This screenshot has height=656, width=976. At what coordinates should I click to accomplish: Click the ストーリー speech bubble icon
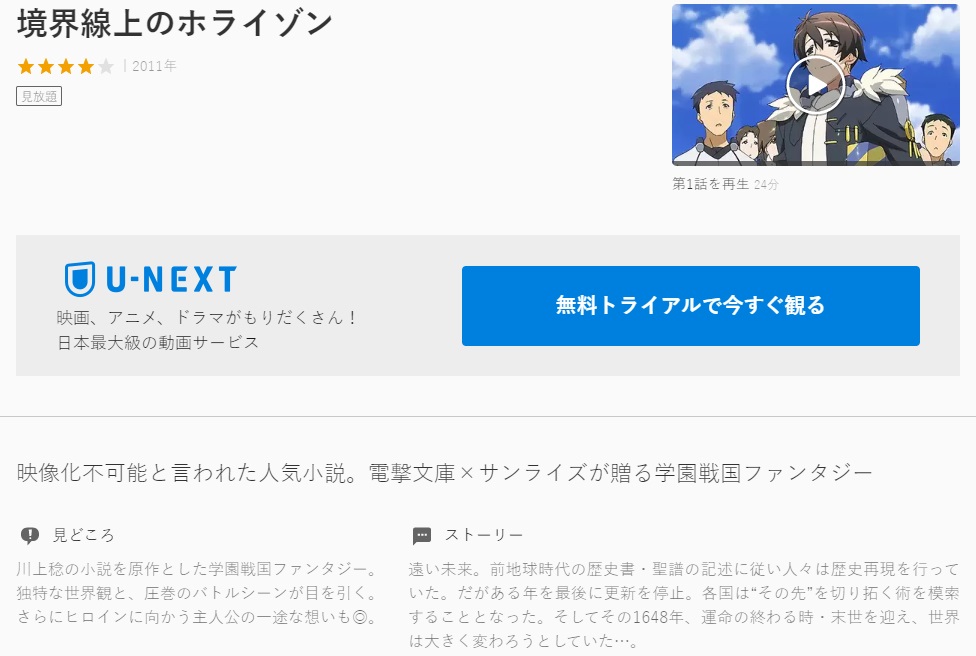[x=421, y=535]
